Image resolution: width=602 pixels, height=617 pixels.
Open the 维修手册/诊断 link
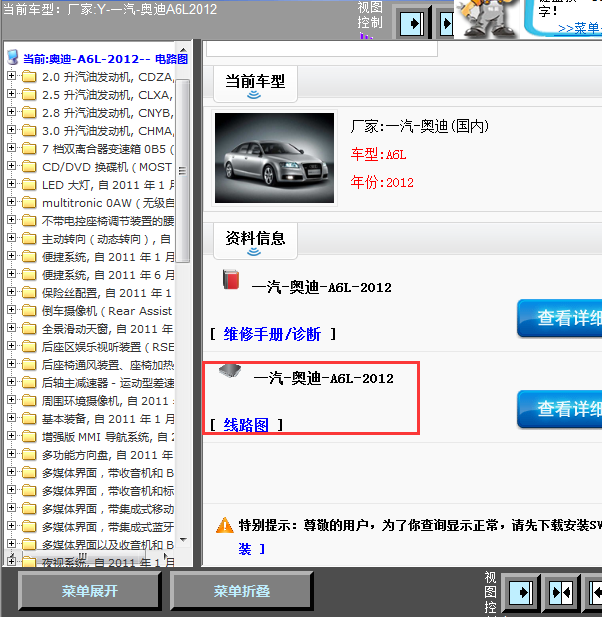coord(272,334)
